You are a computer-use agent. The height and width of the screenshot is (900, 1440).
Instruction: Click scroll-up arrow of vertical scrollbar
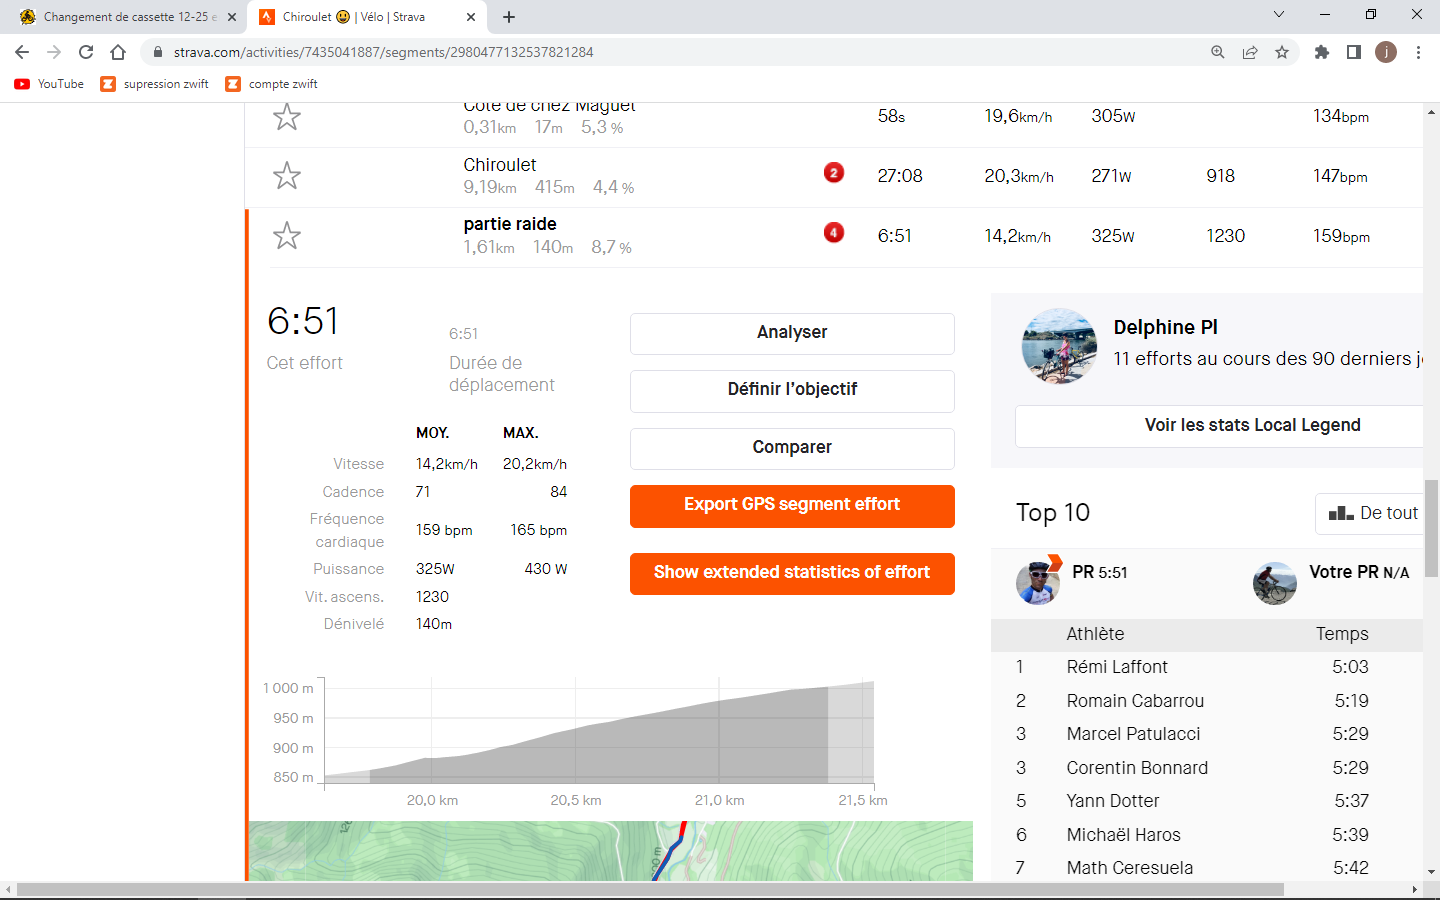coord(1431,110)
